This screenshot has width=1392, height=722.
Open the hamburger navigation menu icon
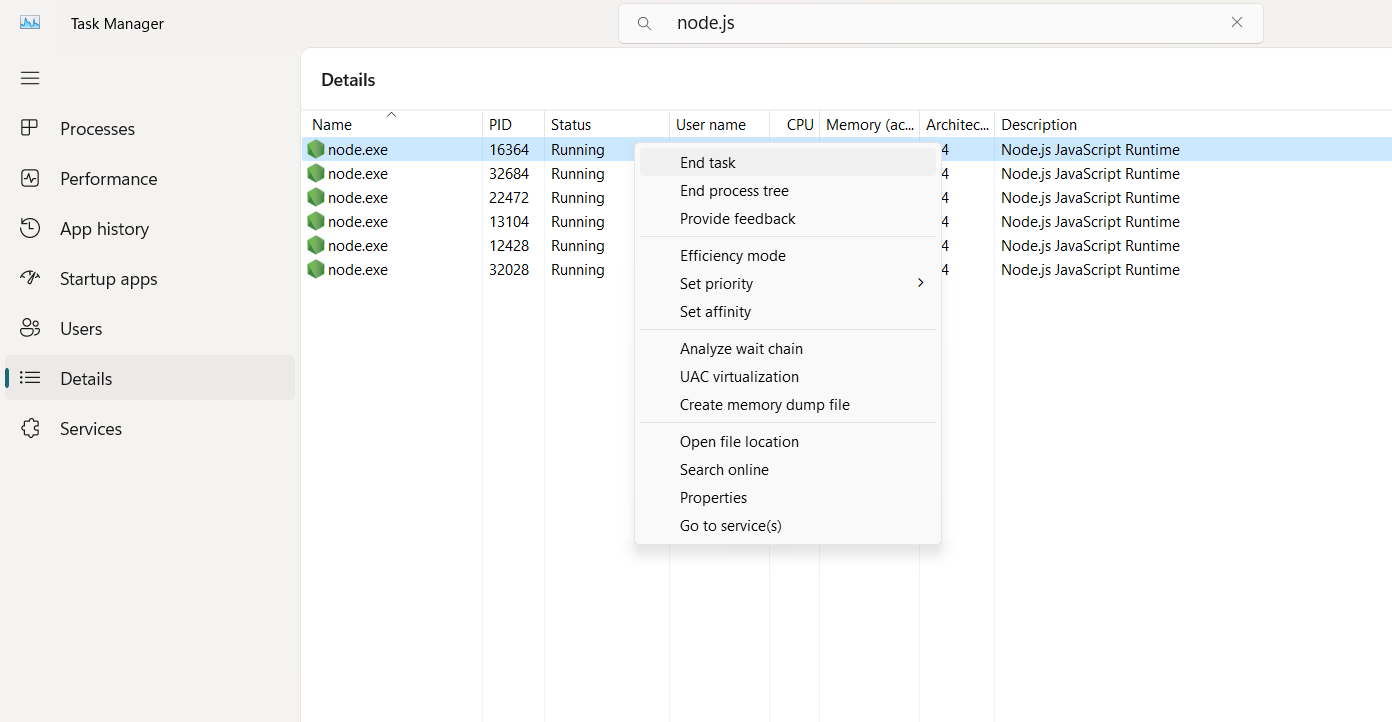pyautogui.click(x=30, y=78)
